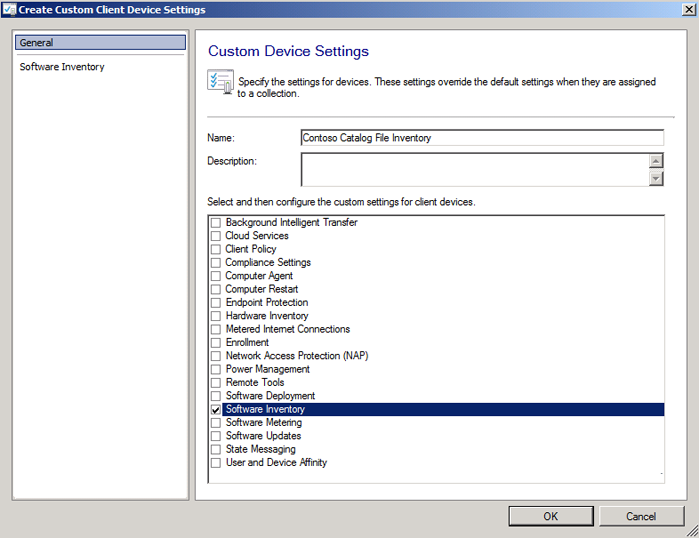The height and width of the screenshot is (538, 699).
Task: Check the Cloud Services option
Action: [x=215, y=236]
